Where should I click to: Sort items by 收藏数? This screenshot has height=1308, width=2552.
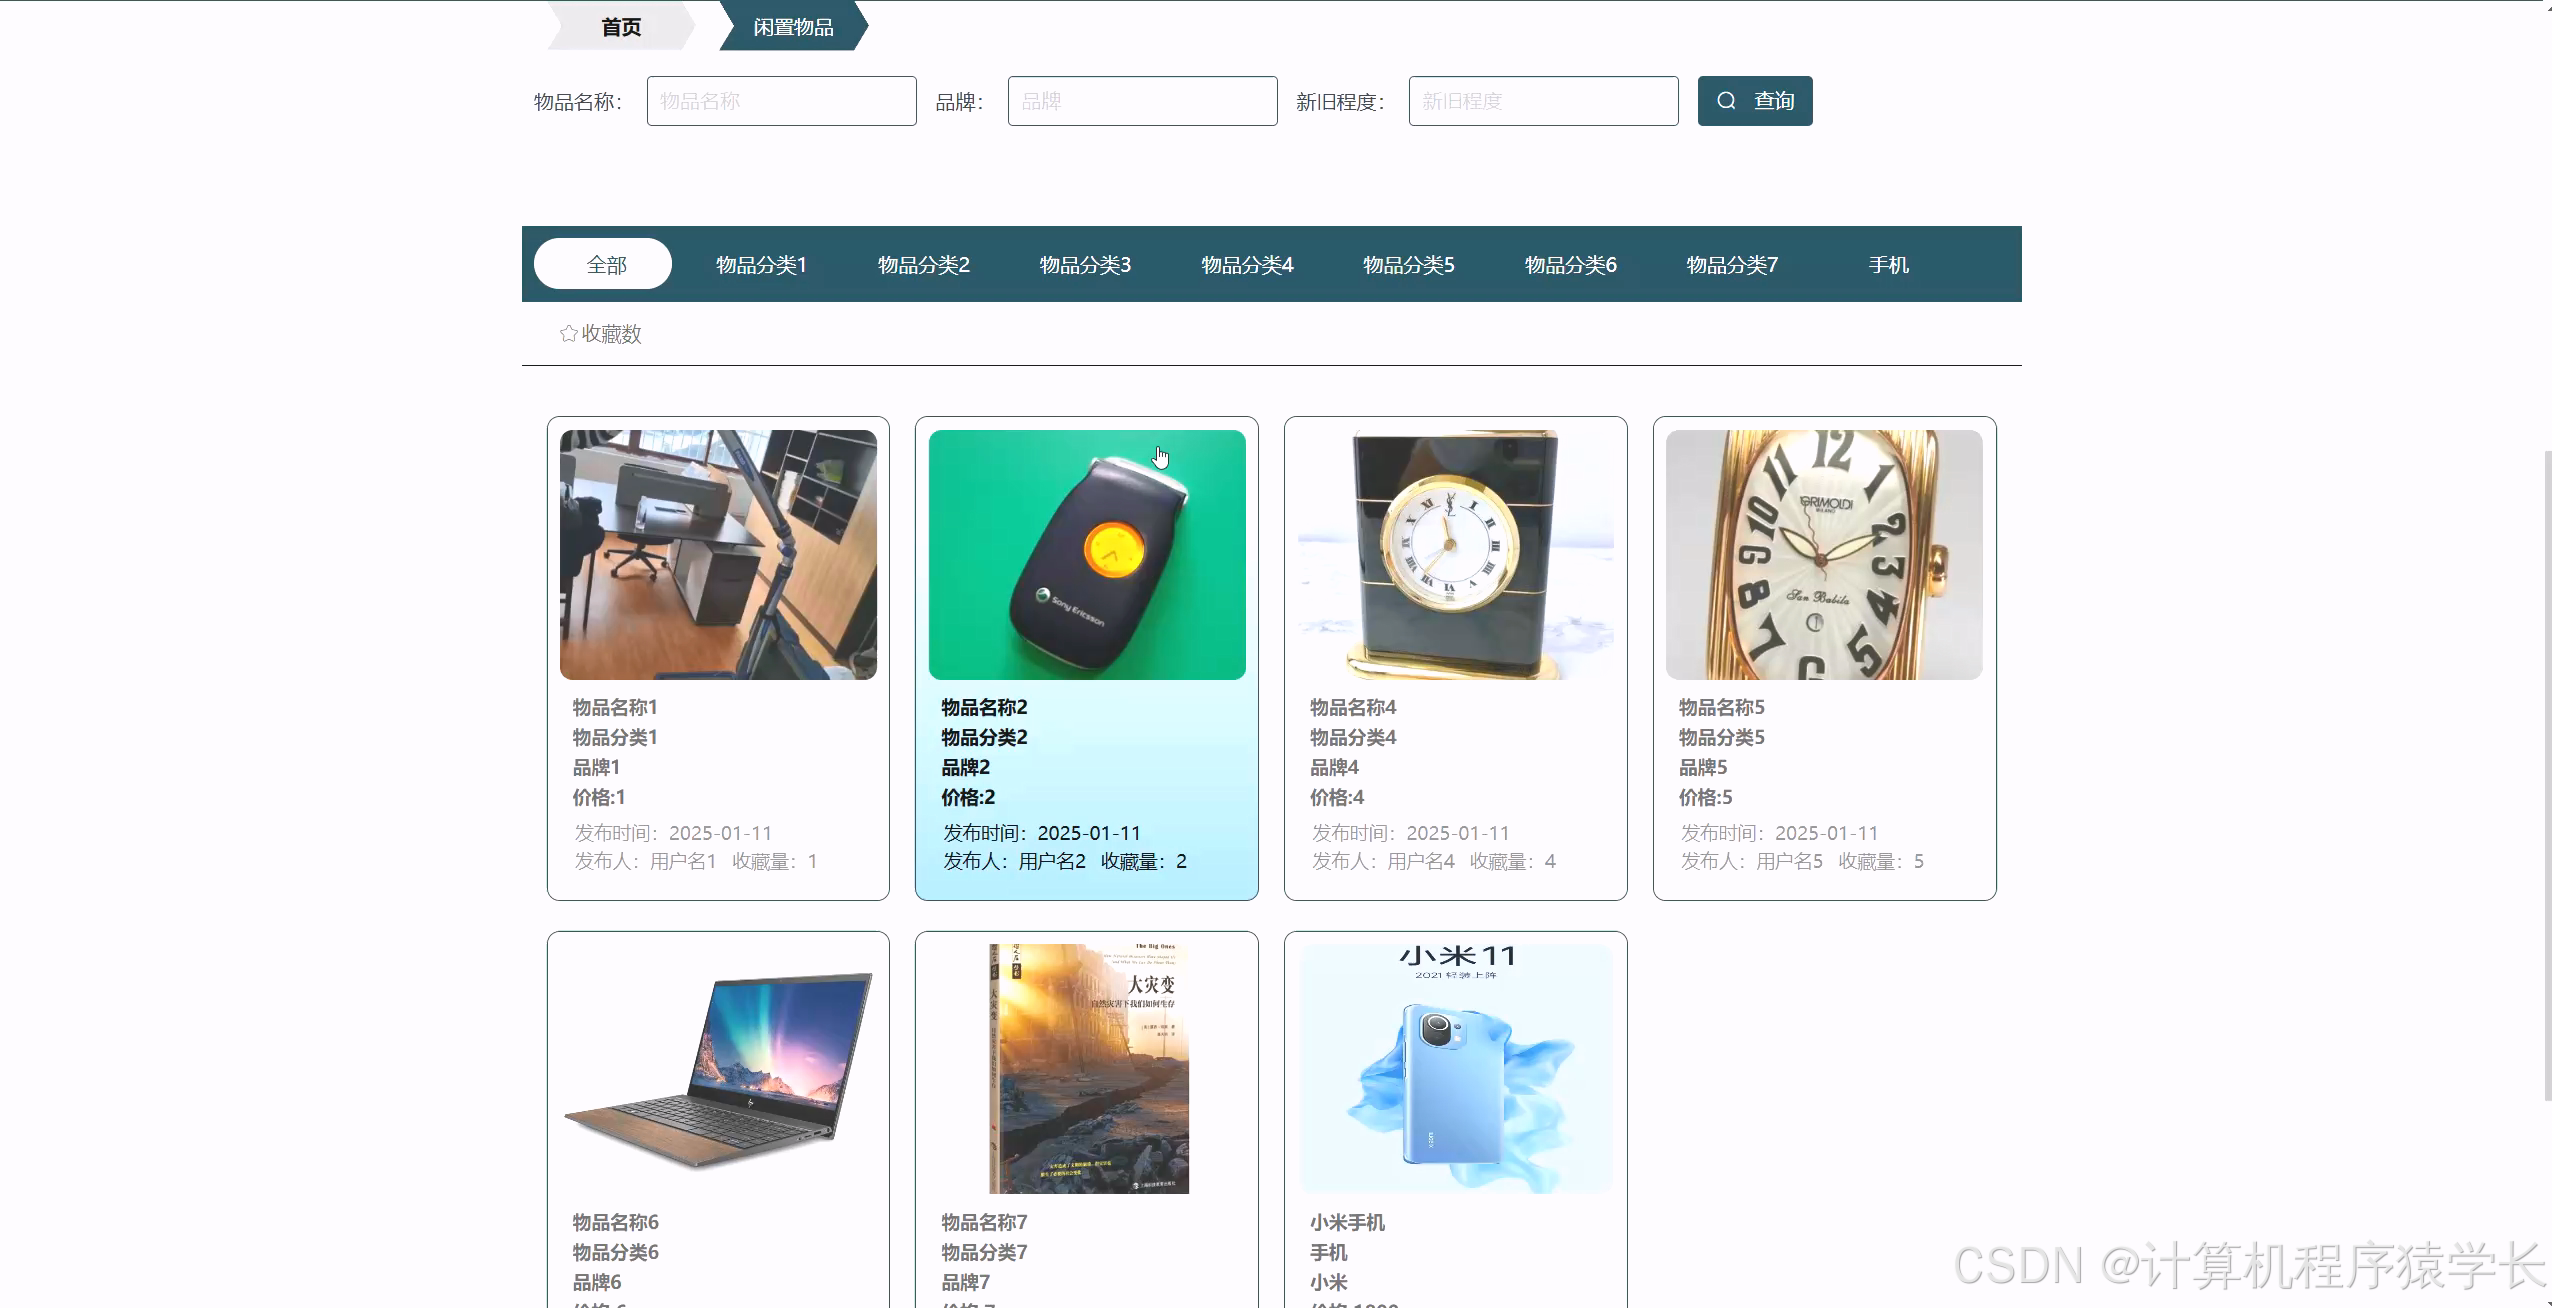600,334
